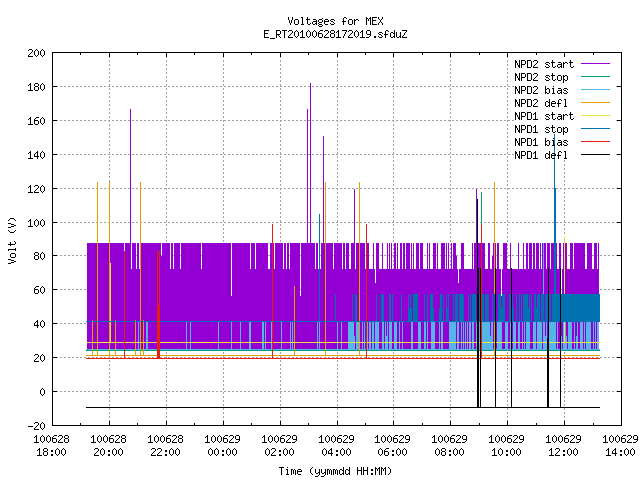640x480 pixels.
Task: Click the file name E_RT20100628172019.sfduZ
Action: click(x=335, y=34)
